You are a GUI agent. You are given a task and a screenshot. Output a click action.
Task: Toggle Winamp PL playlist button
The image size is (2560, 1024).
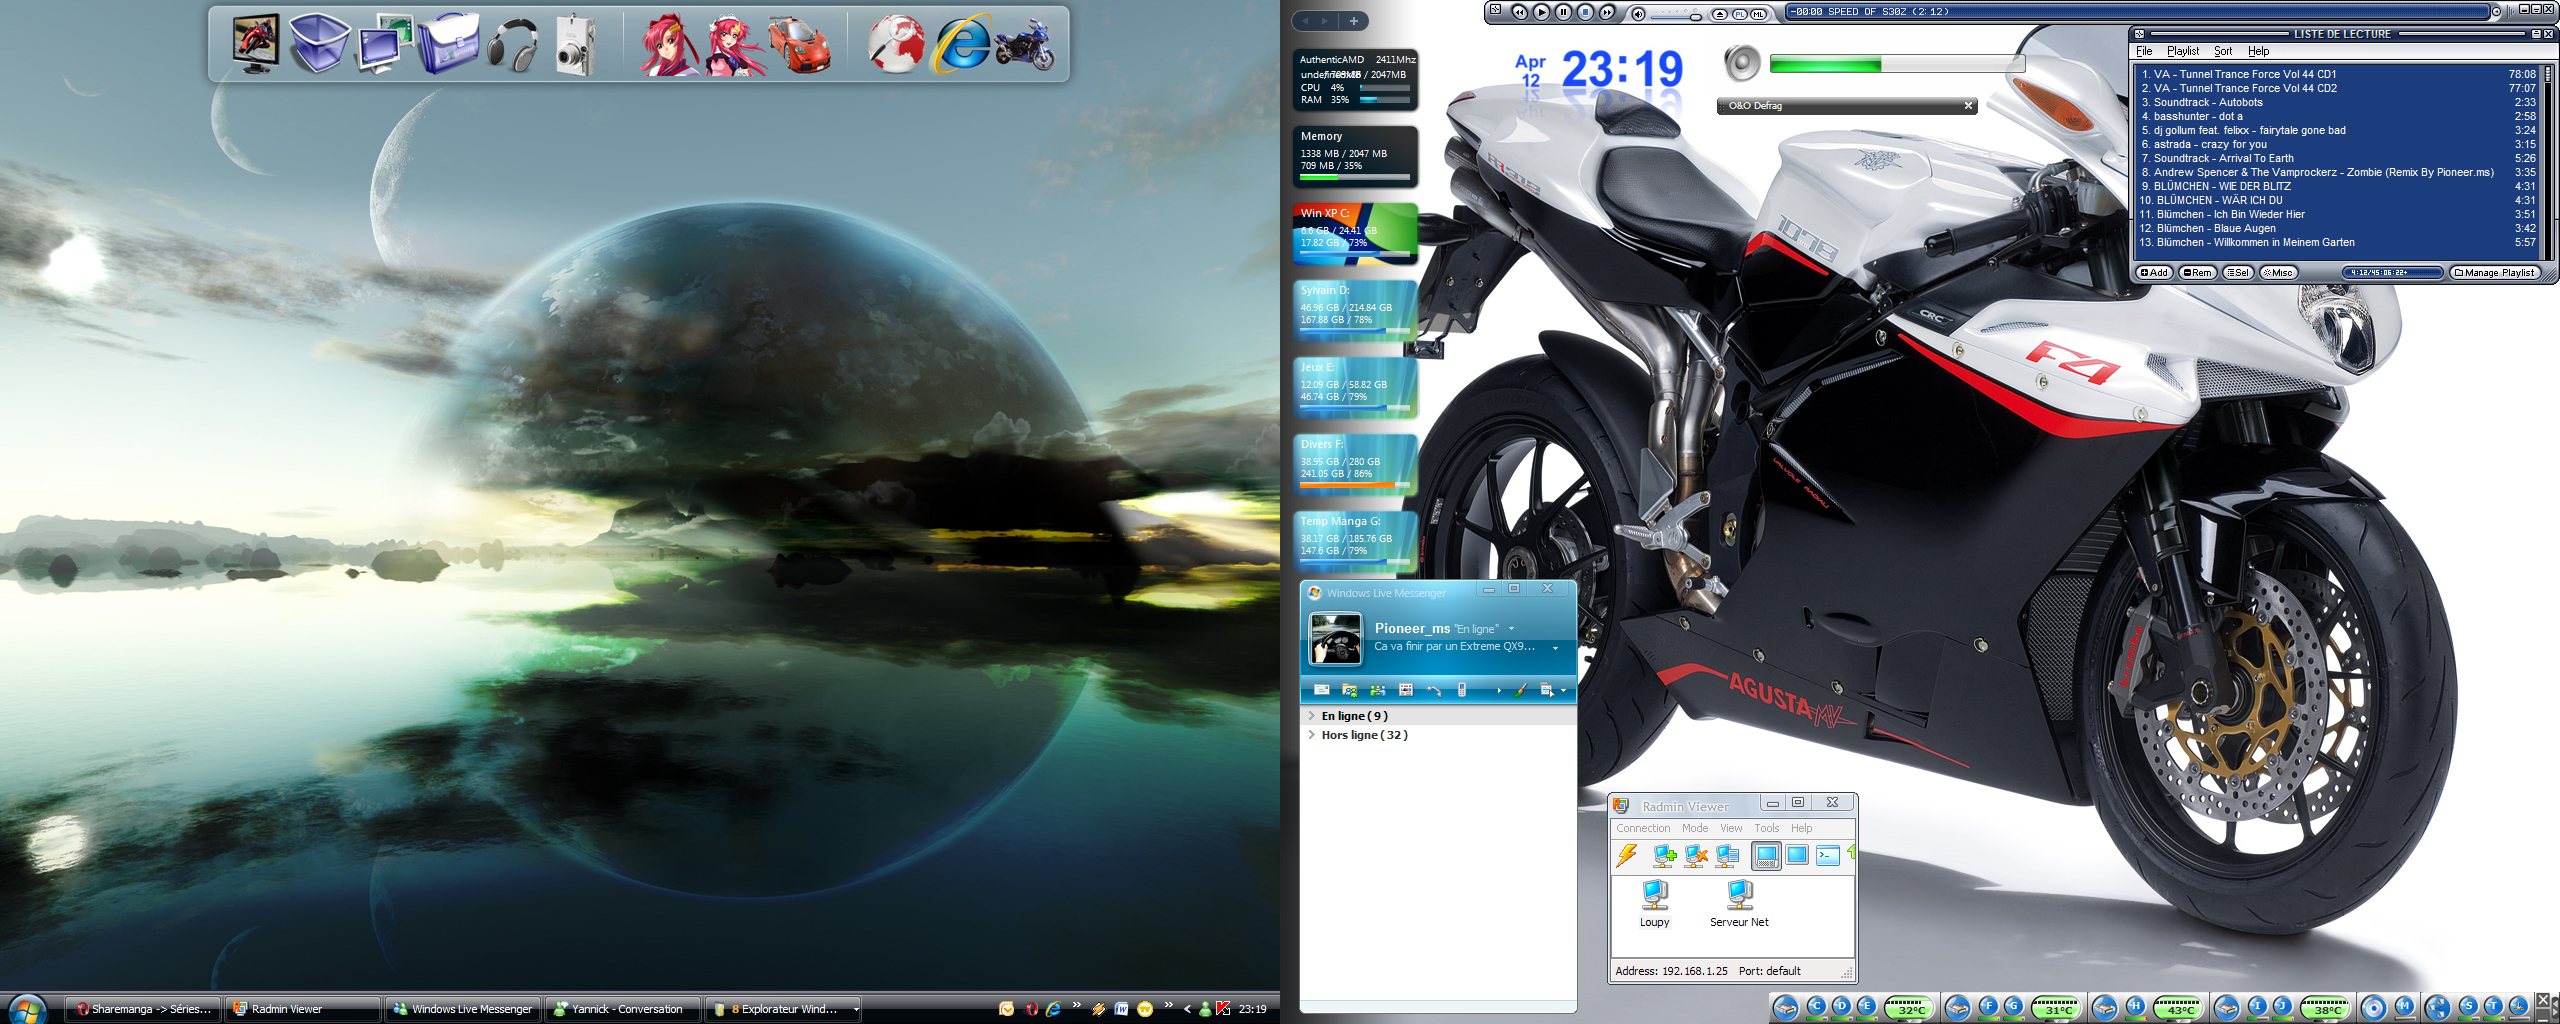click(1739, 14)
